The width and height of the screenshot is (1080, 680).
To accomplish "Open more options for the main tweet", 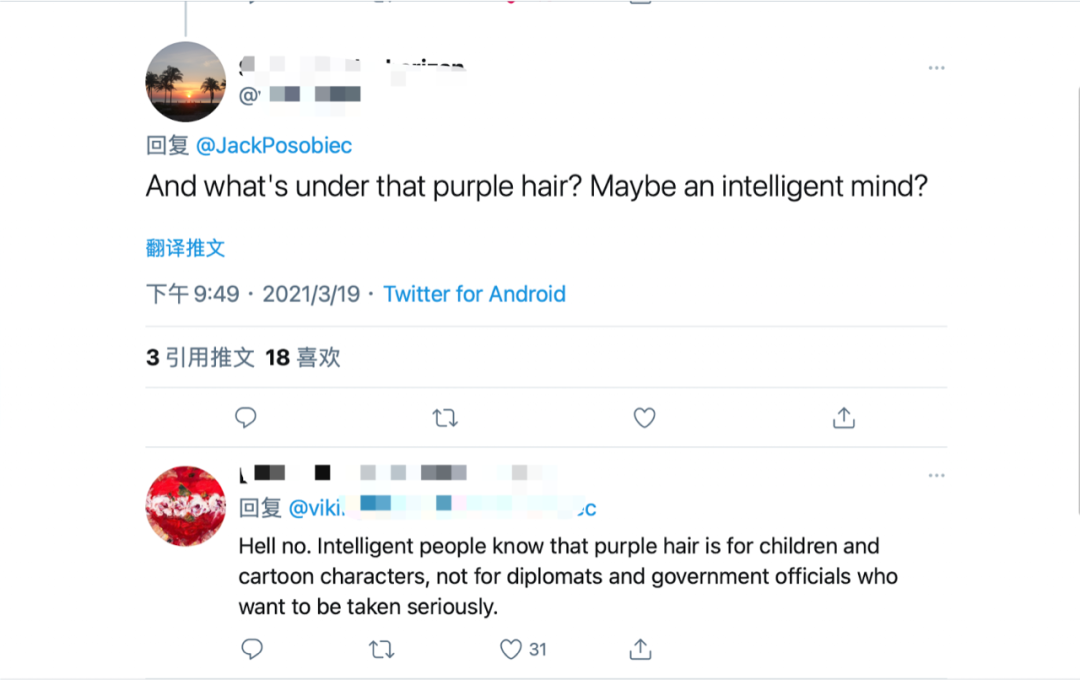I will 936,68.
